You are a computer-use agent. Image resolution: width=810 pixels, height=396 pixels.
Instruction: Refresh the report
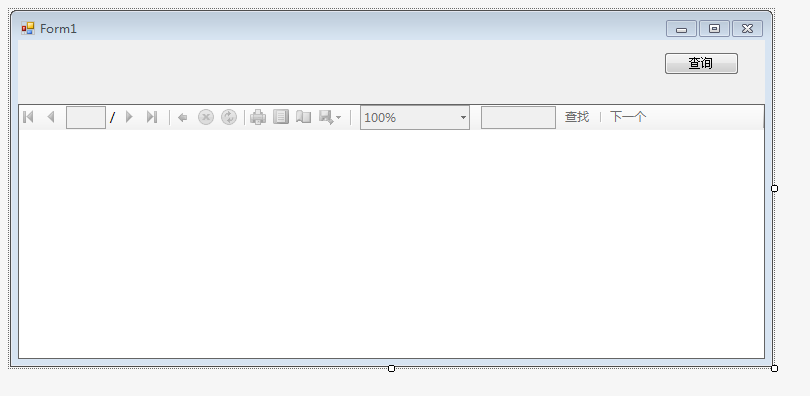[229, 117]
